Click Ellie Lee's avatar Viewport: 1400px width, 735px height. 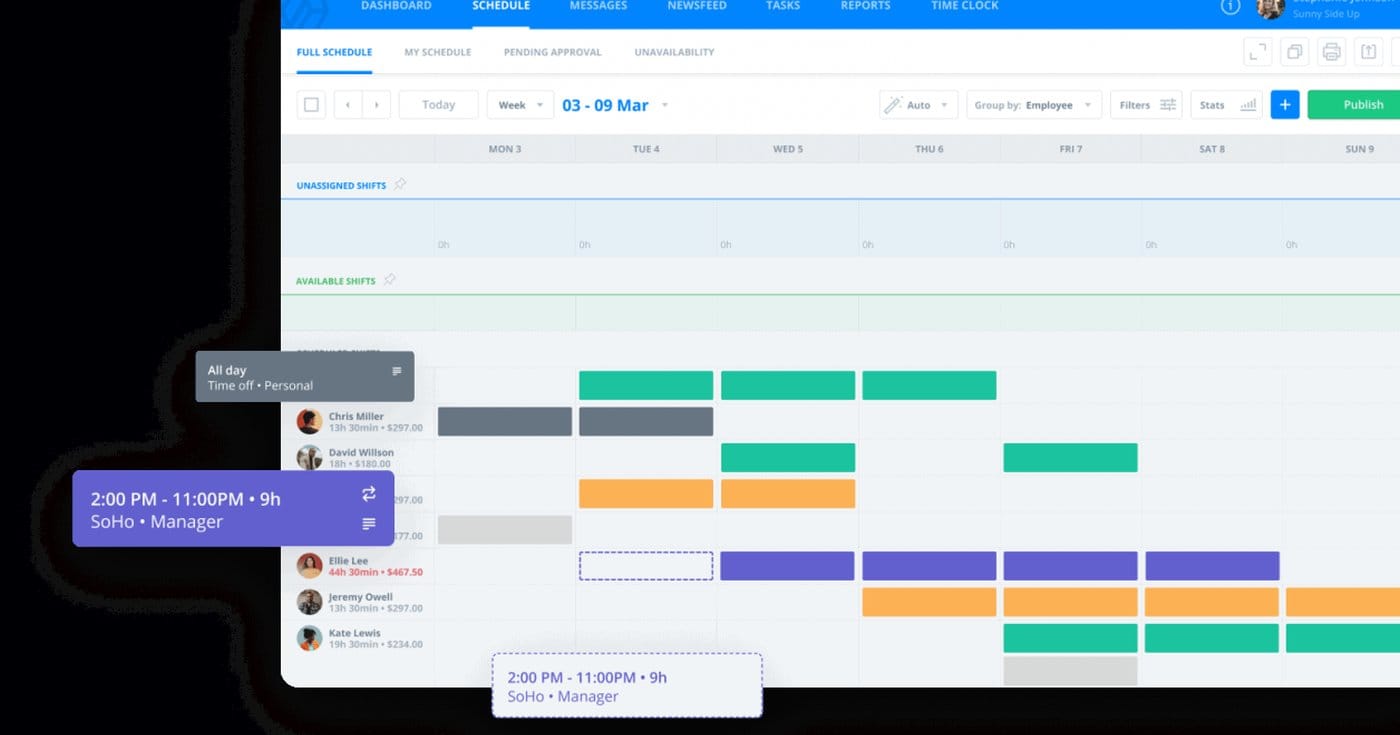click(x=309, y=566)
